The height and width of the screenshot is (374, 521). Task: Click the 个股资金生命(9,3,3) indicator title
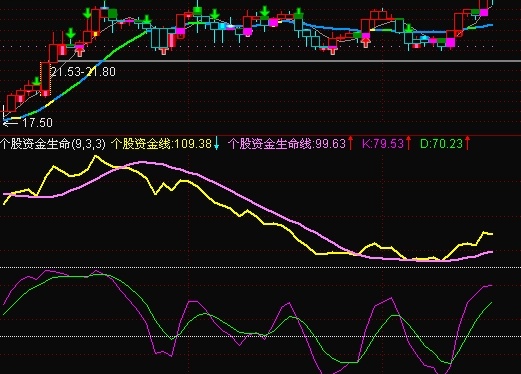coord(53,144)
